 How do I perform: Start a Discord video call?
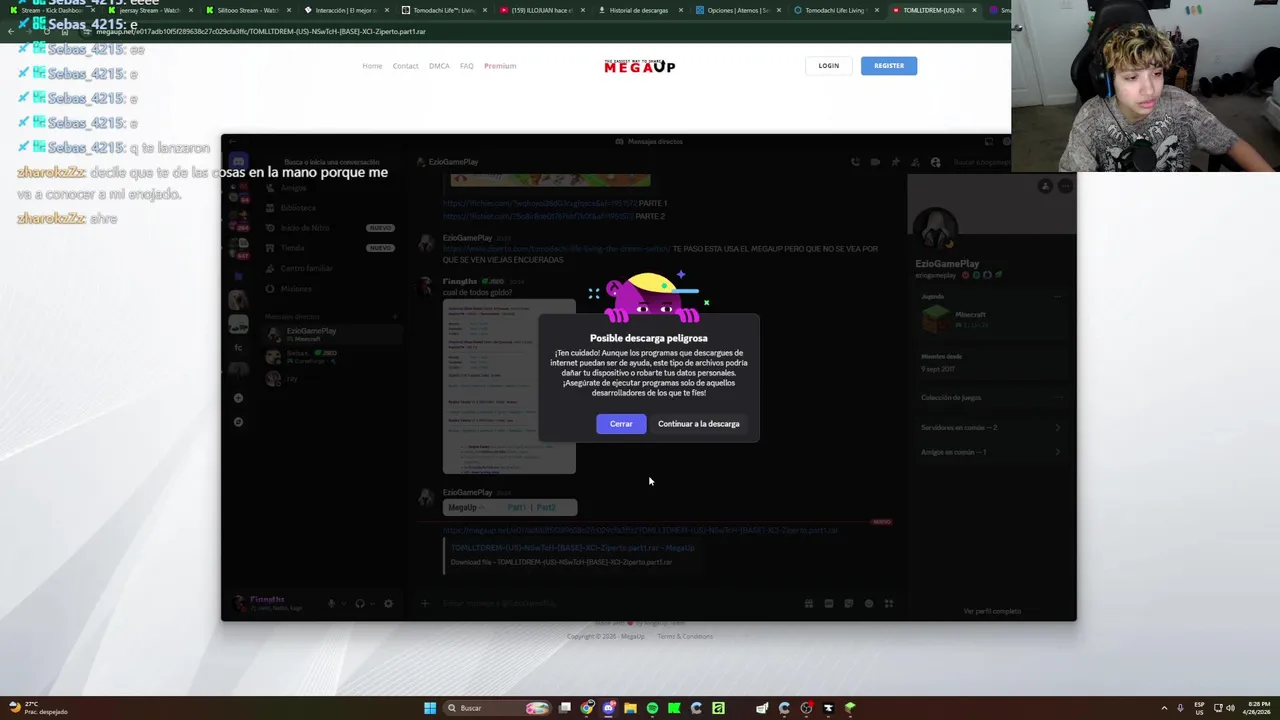(x=875, y=162)
